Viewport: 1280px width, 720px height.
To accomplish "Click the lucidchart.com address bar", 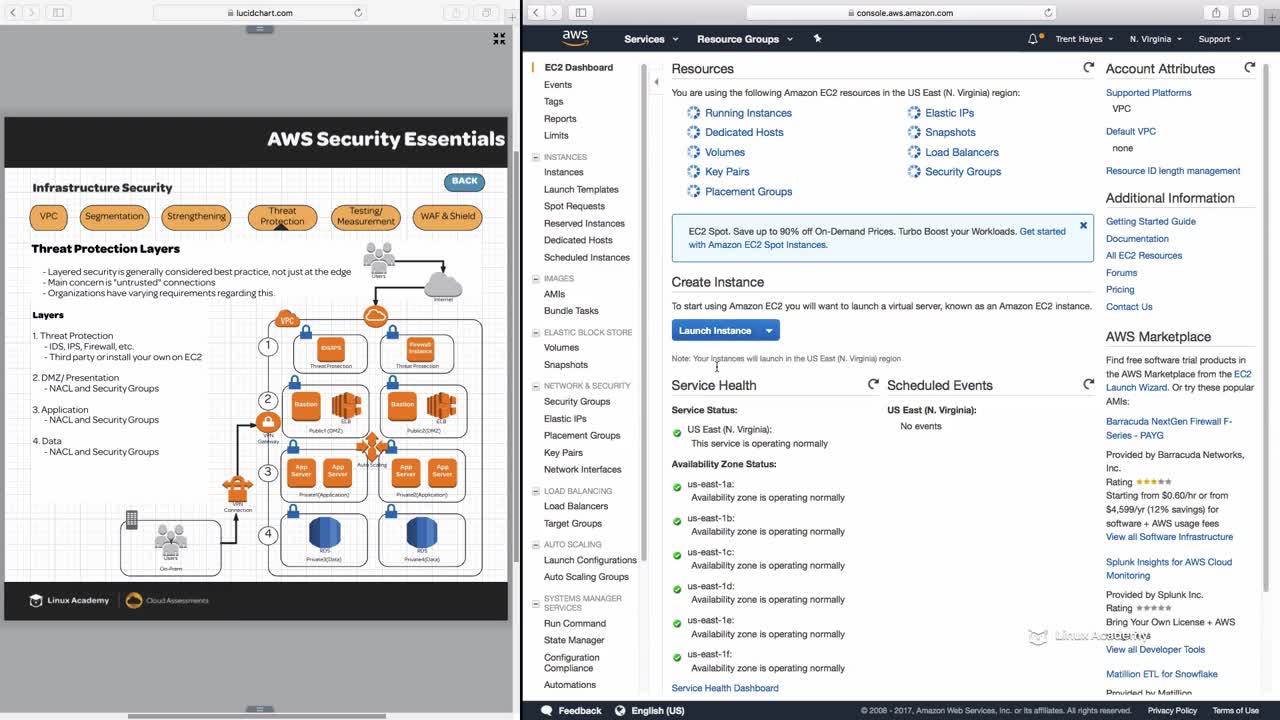I will (x=259, y=13).
